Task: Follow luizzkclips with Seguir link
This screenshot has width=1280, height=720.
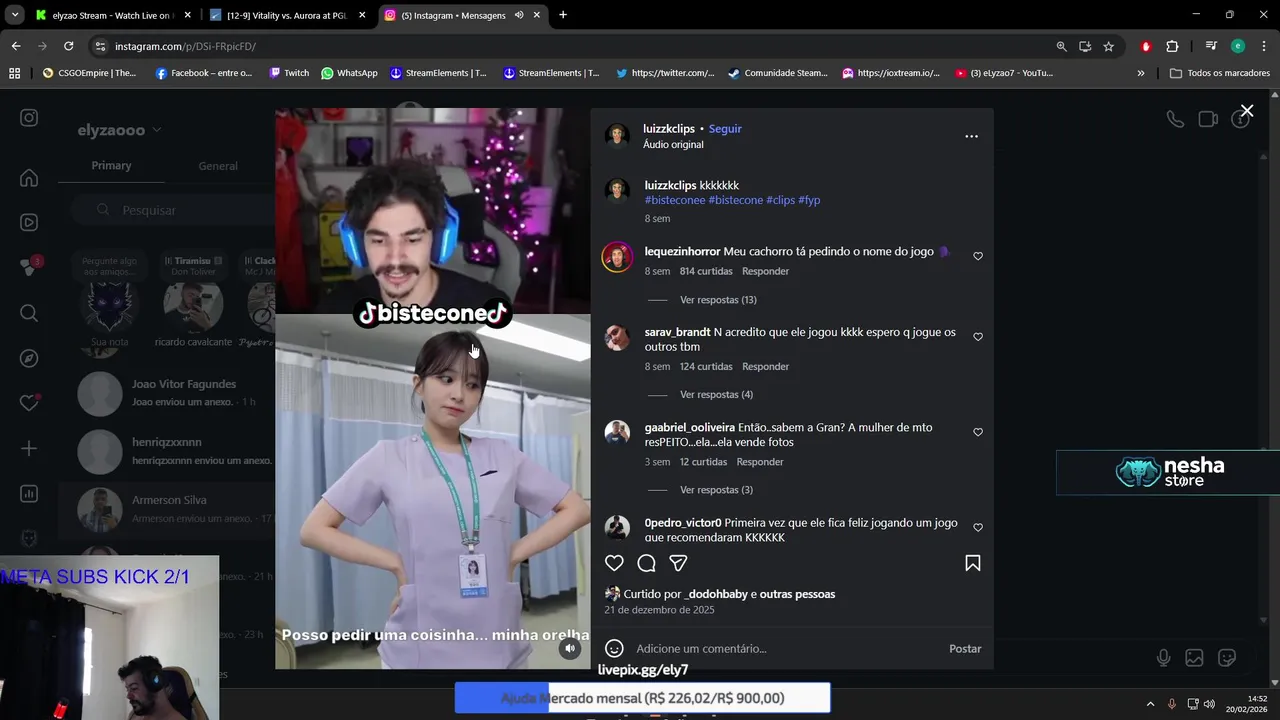Action: 725,129
